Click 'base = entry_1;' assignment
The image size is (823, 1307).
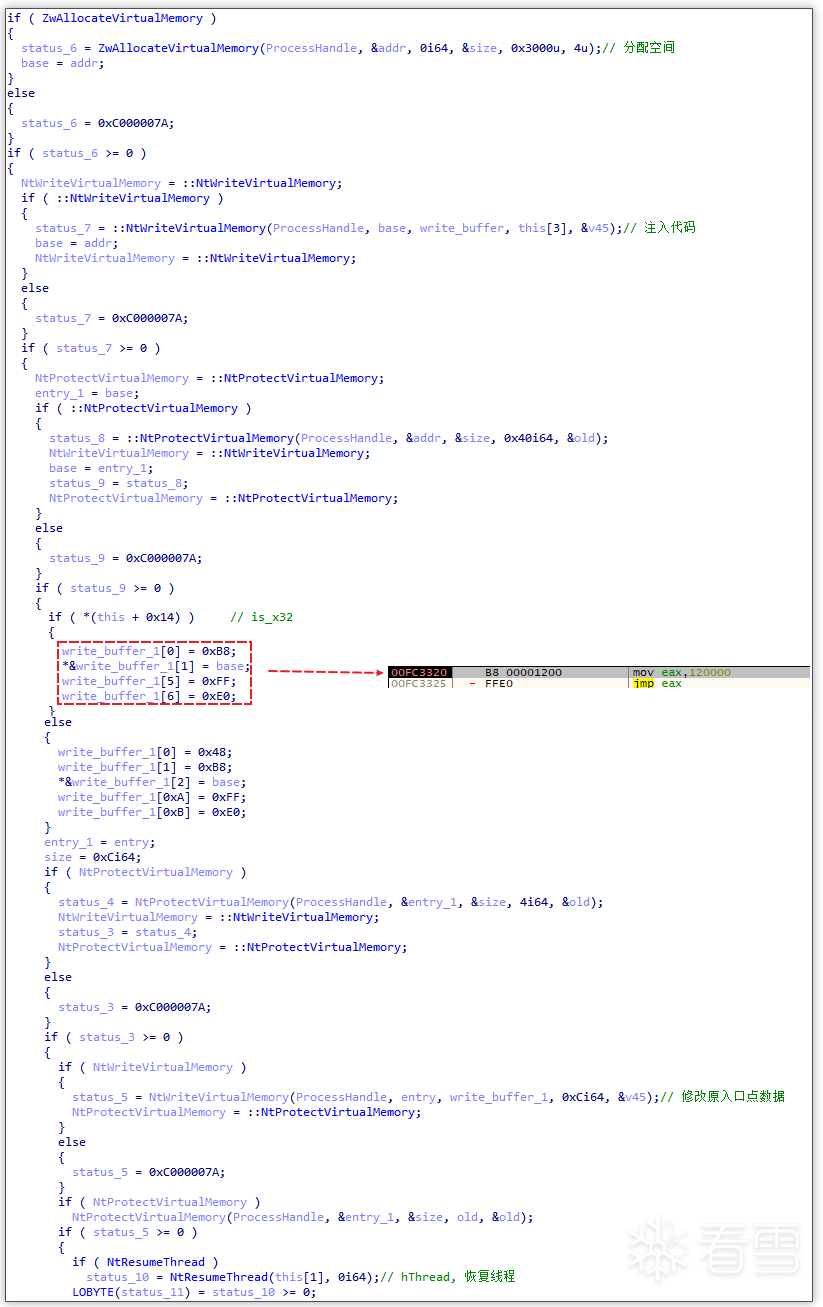(101, 468)
